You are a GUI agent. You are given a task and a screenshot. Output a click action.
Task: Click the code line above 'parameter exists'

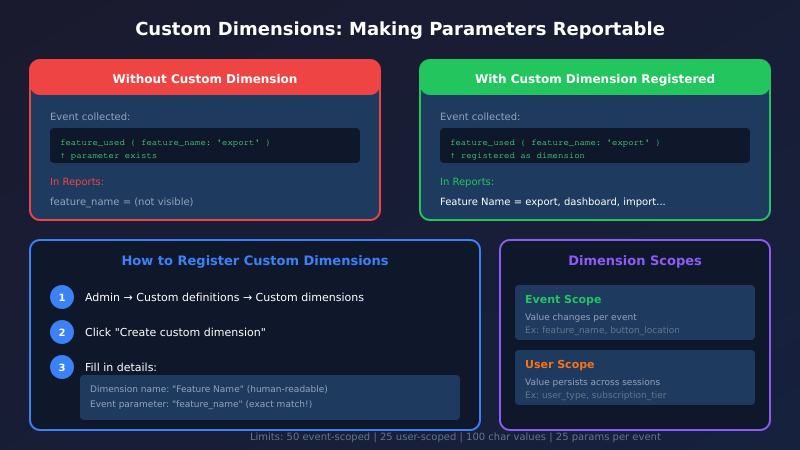point(165,142)
